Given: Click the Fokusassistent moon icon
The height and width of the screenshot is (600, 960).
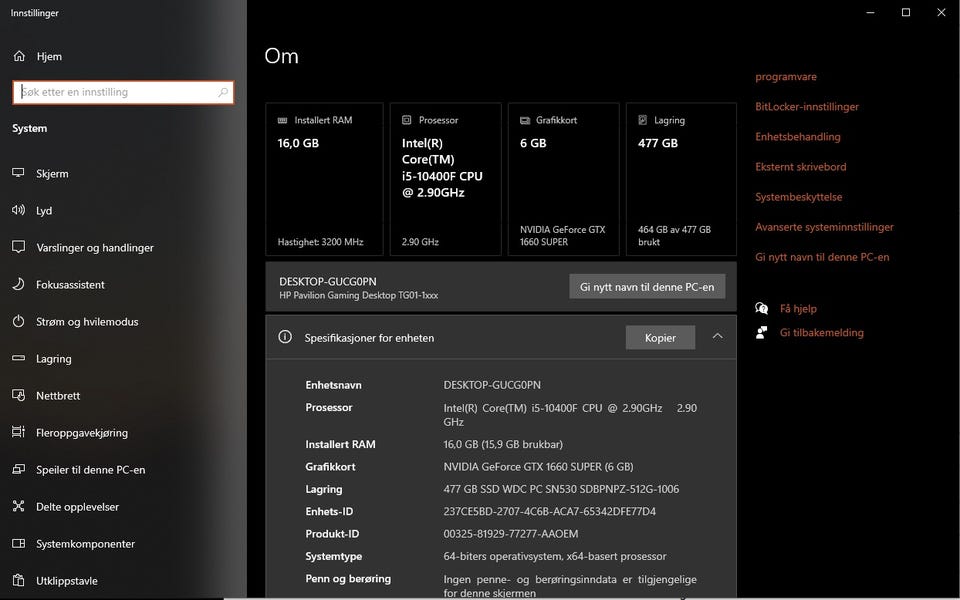Looking at the screenshot, I should (18, 284).
